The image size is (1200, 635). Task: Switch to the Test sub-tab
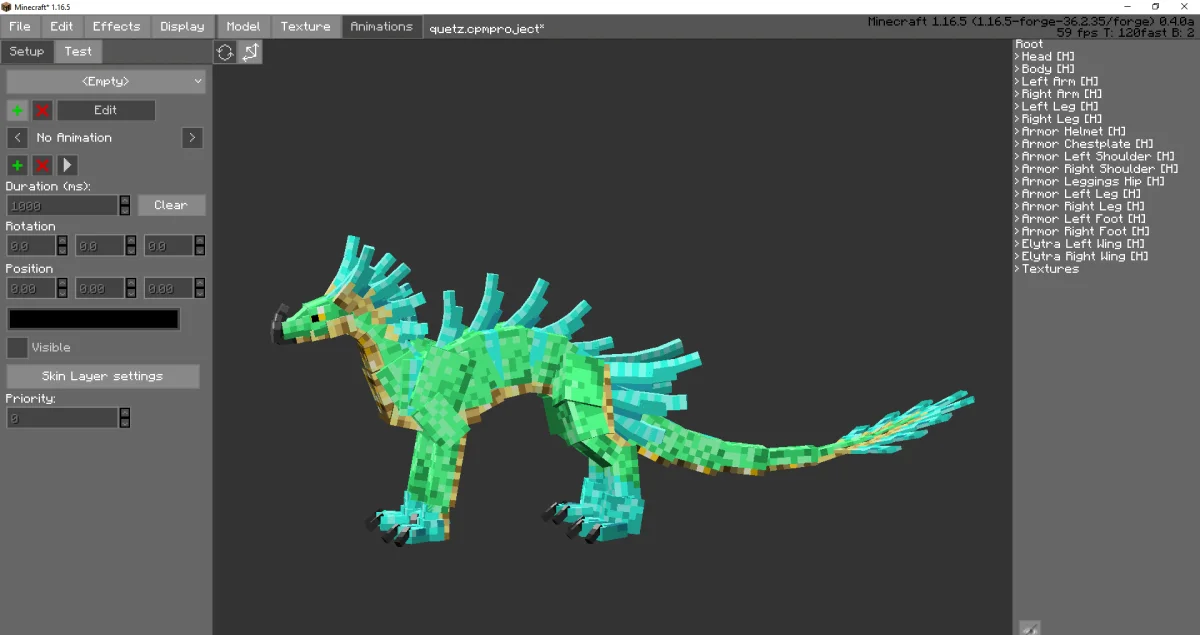click(x=78, y=52)
